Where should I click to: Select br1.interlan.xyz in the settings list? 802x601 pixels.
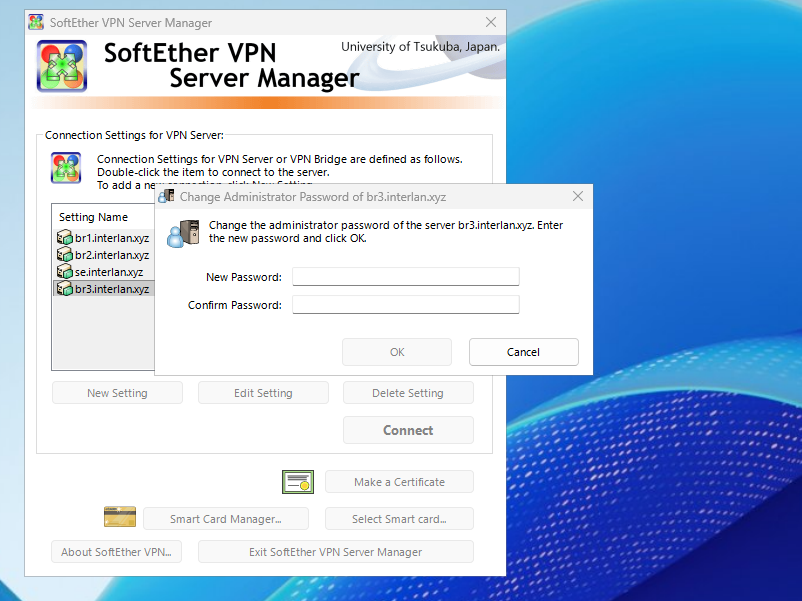[x=104, y=238]
